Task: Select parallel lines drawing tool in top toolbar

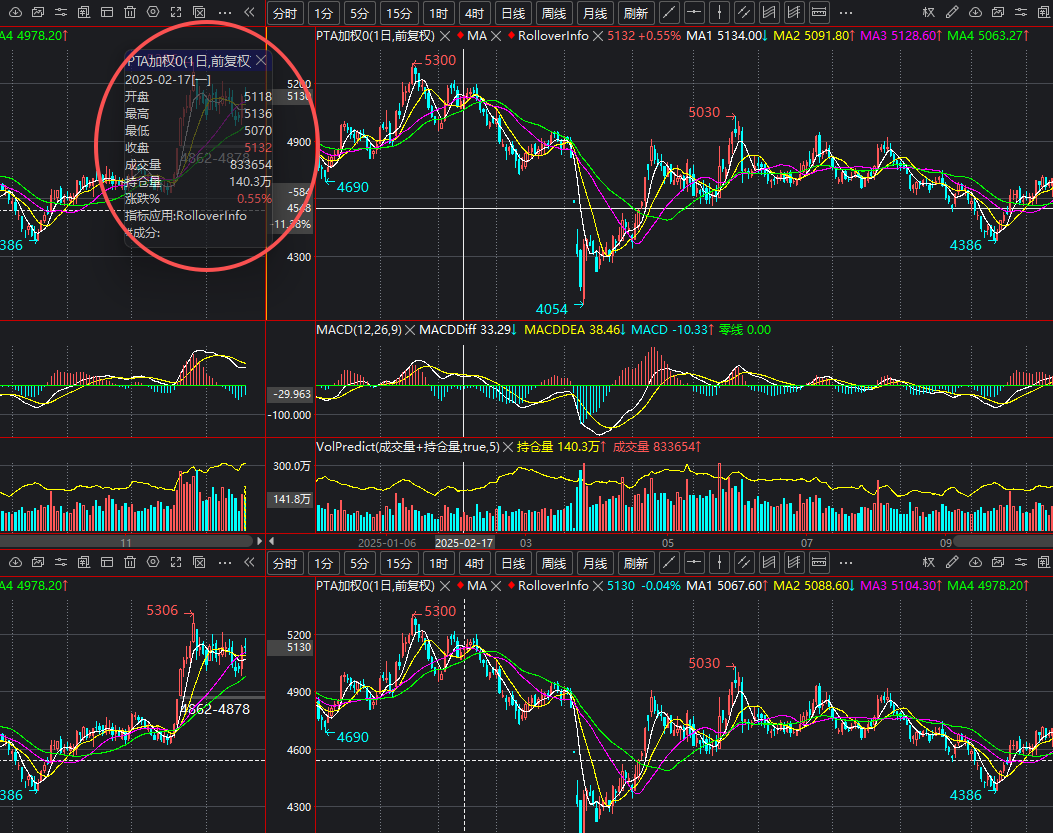Action: coord(743,13)
